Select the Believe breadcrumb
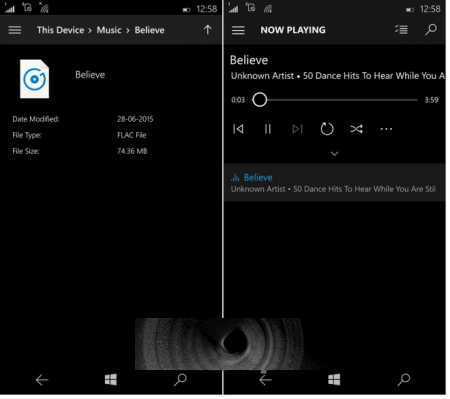This screenshot has height=399, width=450. coord(149,30)
